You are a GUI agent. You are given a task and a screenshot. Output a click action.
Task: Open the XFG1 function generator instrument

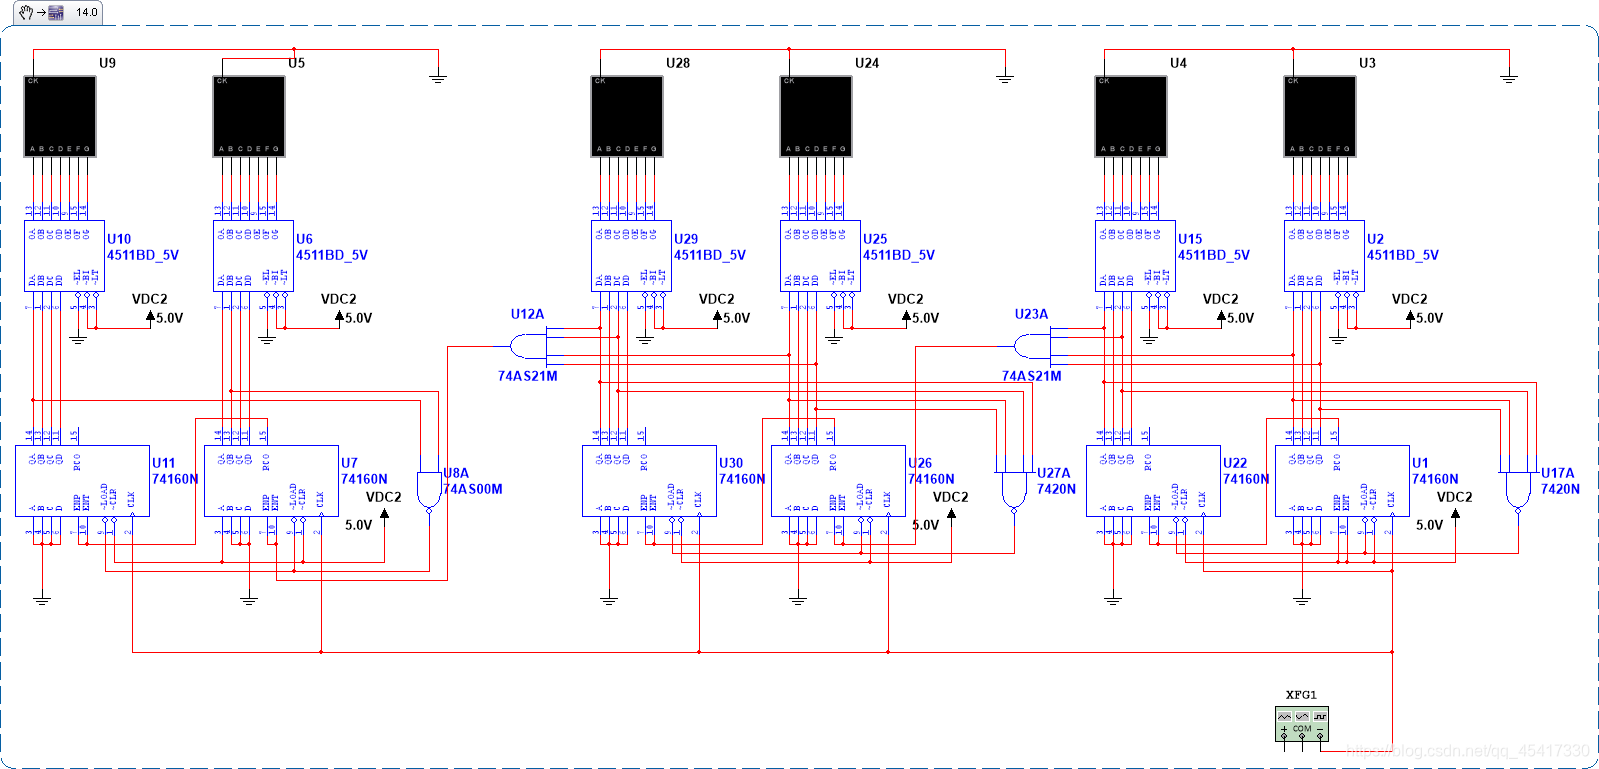pos(1301,723)
